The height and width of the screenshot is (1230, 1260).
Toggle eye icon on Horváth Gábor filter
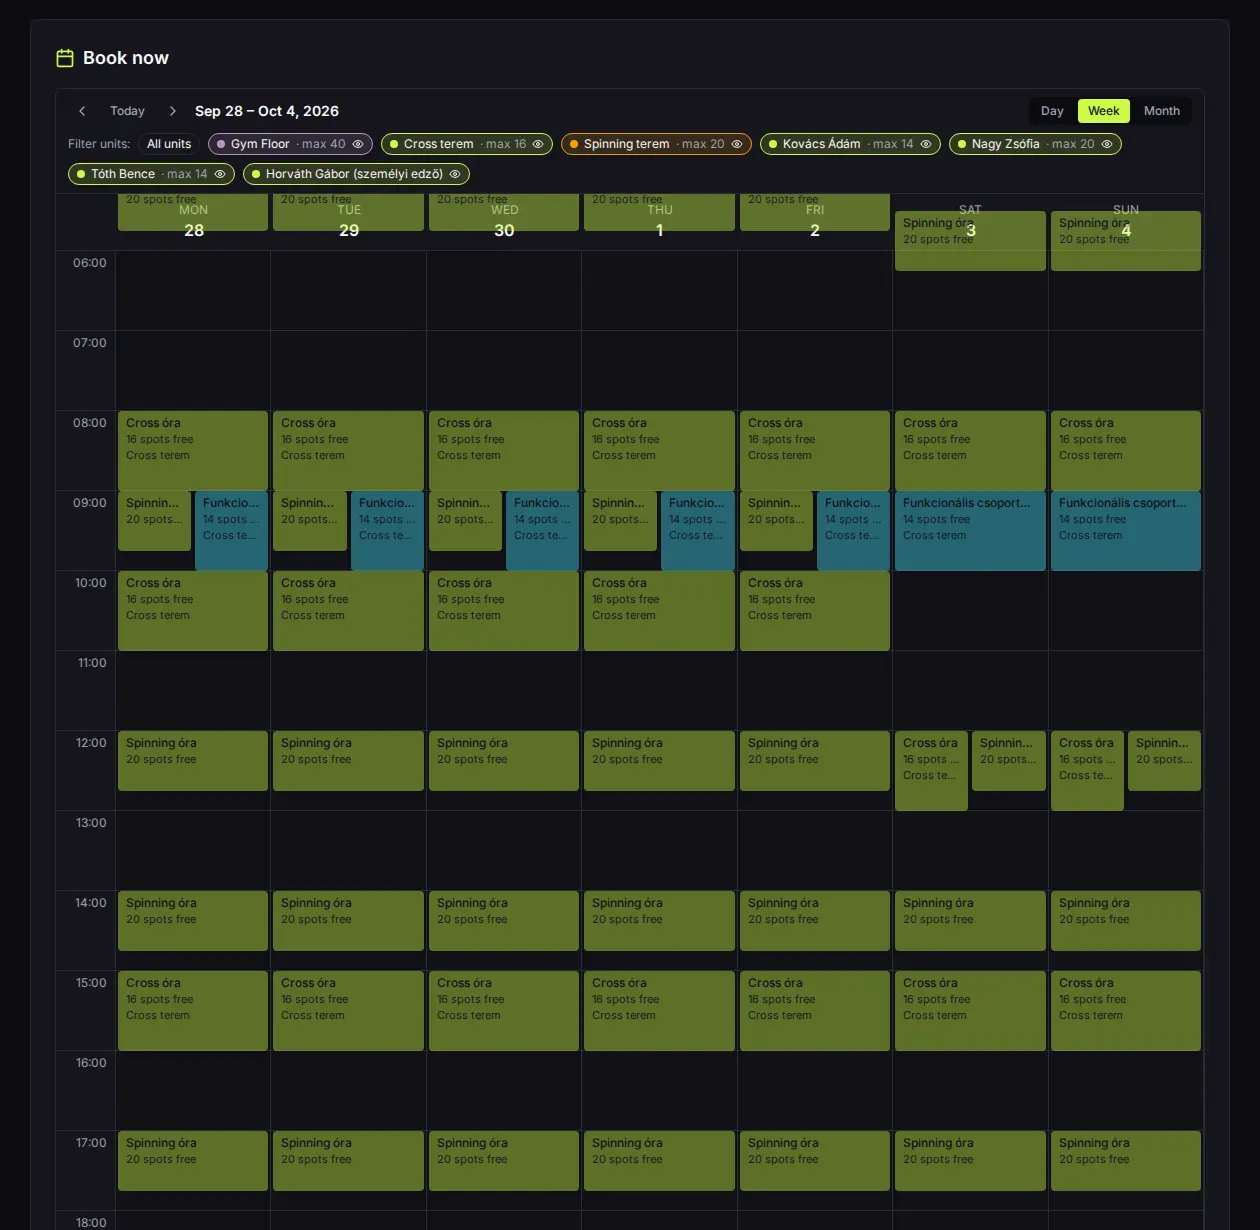pos(455,174)
